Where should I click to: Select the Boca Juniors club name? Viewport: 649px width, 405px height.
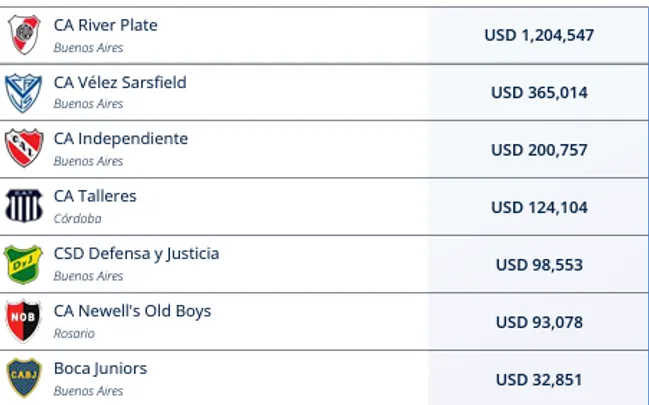100,368
